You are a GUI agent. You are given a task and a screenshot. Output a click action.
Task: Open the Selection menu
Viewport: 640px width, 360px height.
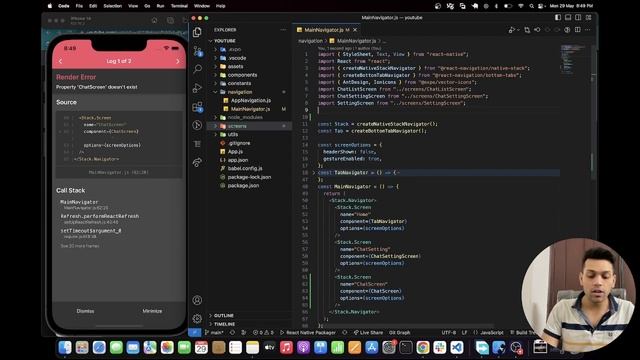(x=113, y=6)
